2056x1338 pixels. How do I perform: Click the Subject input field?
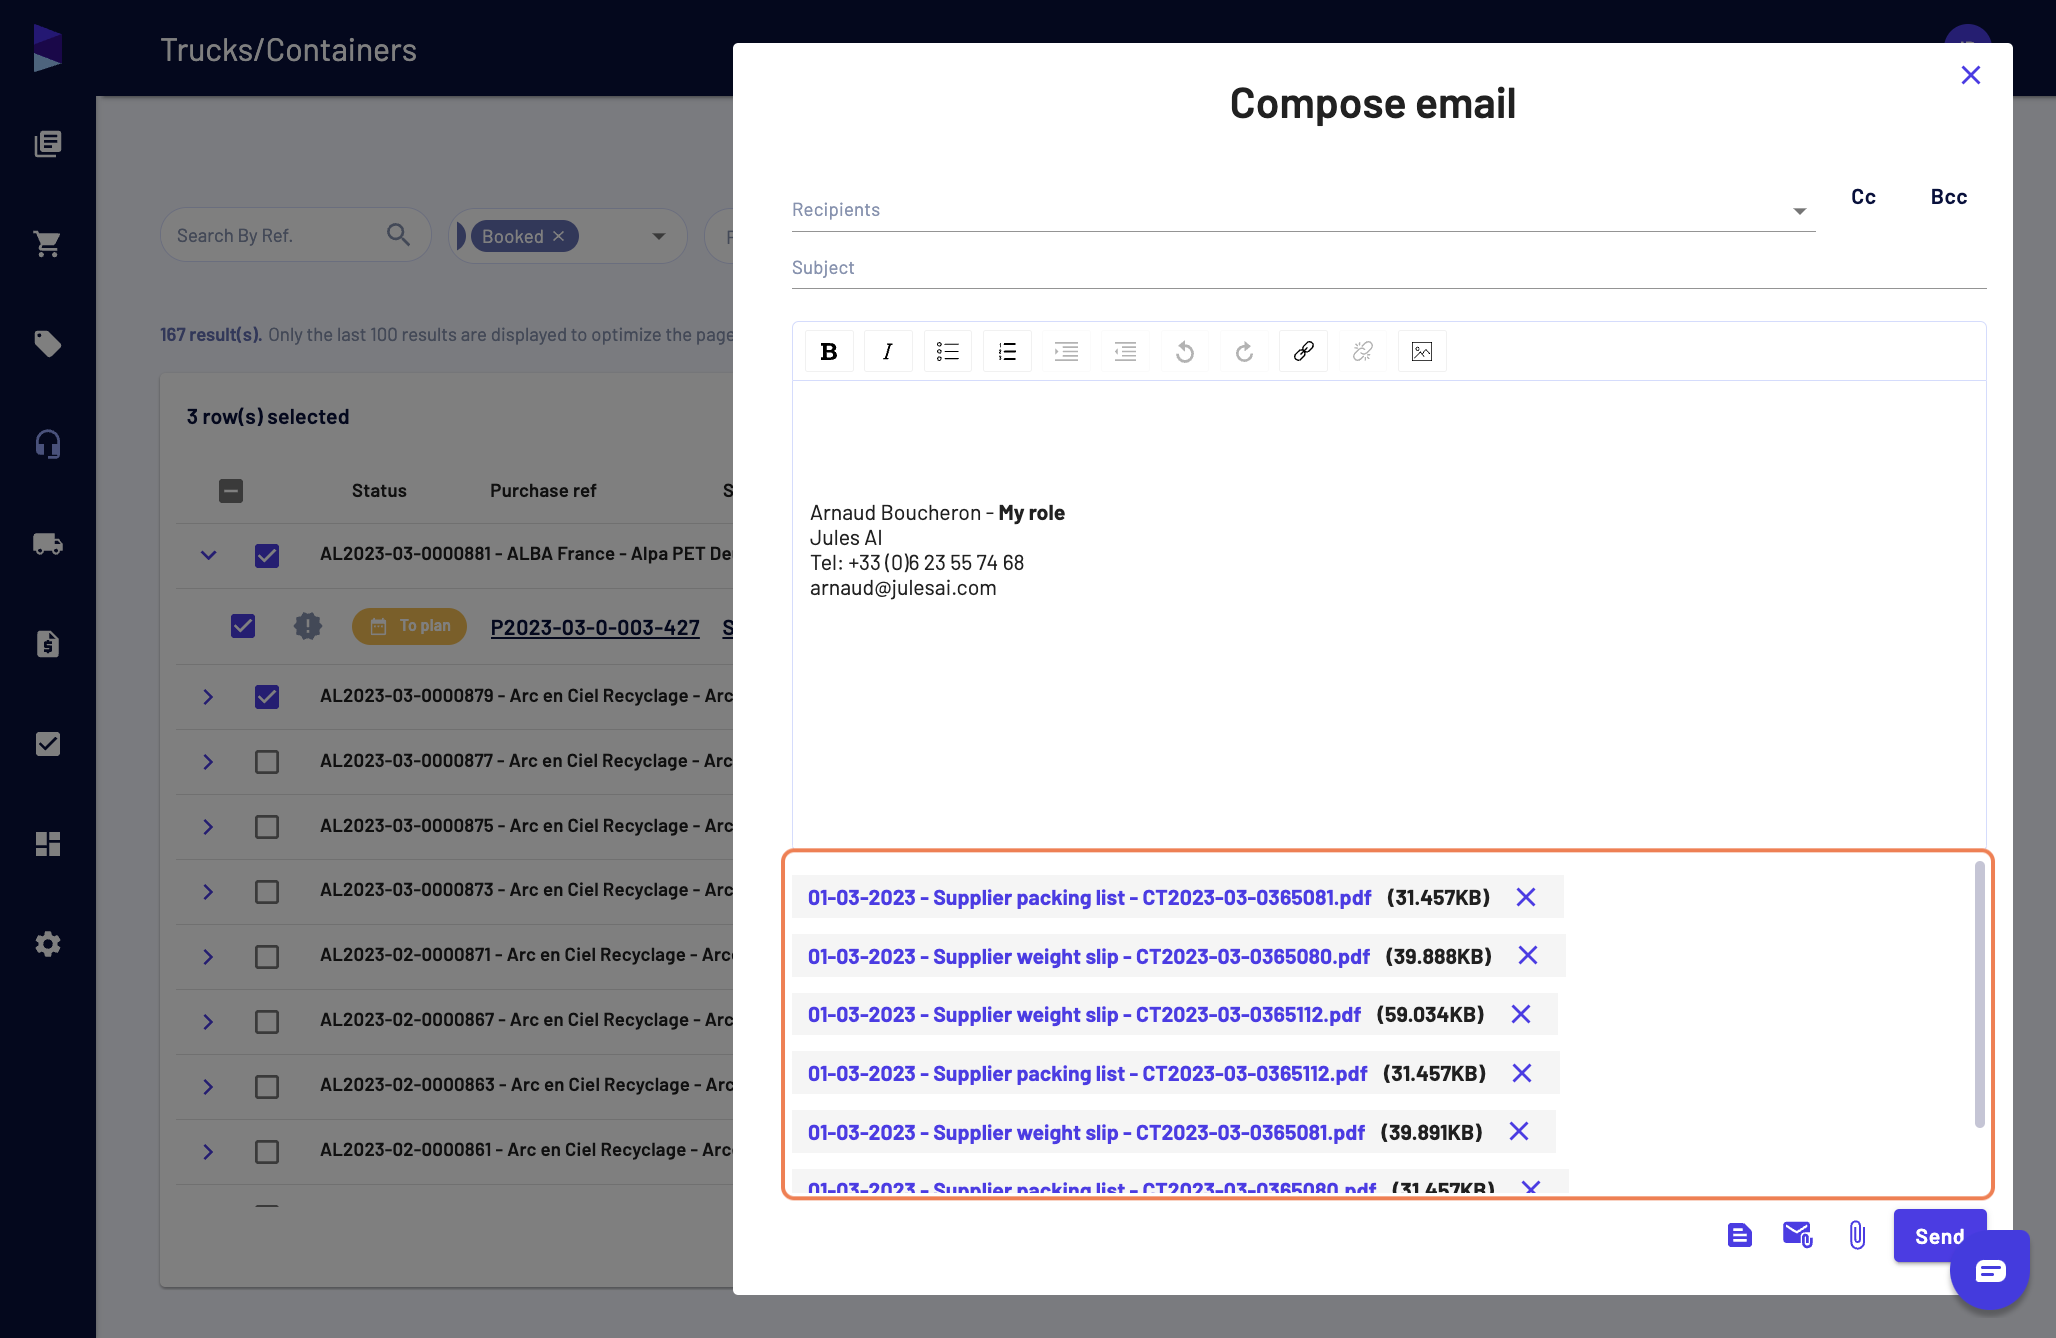click(x=1388, y=268)
